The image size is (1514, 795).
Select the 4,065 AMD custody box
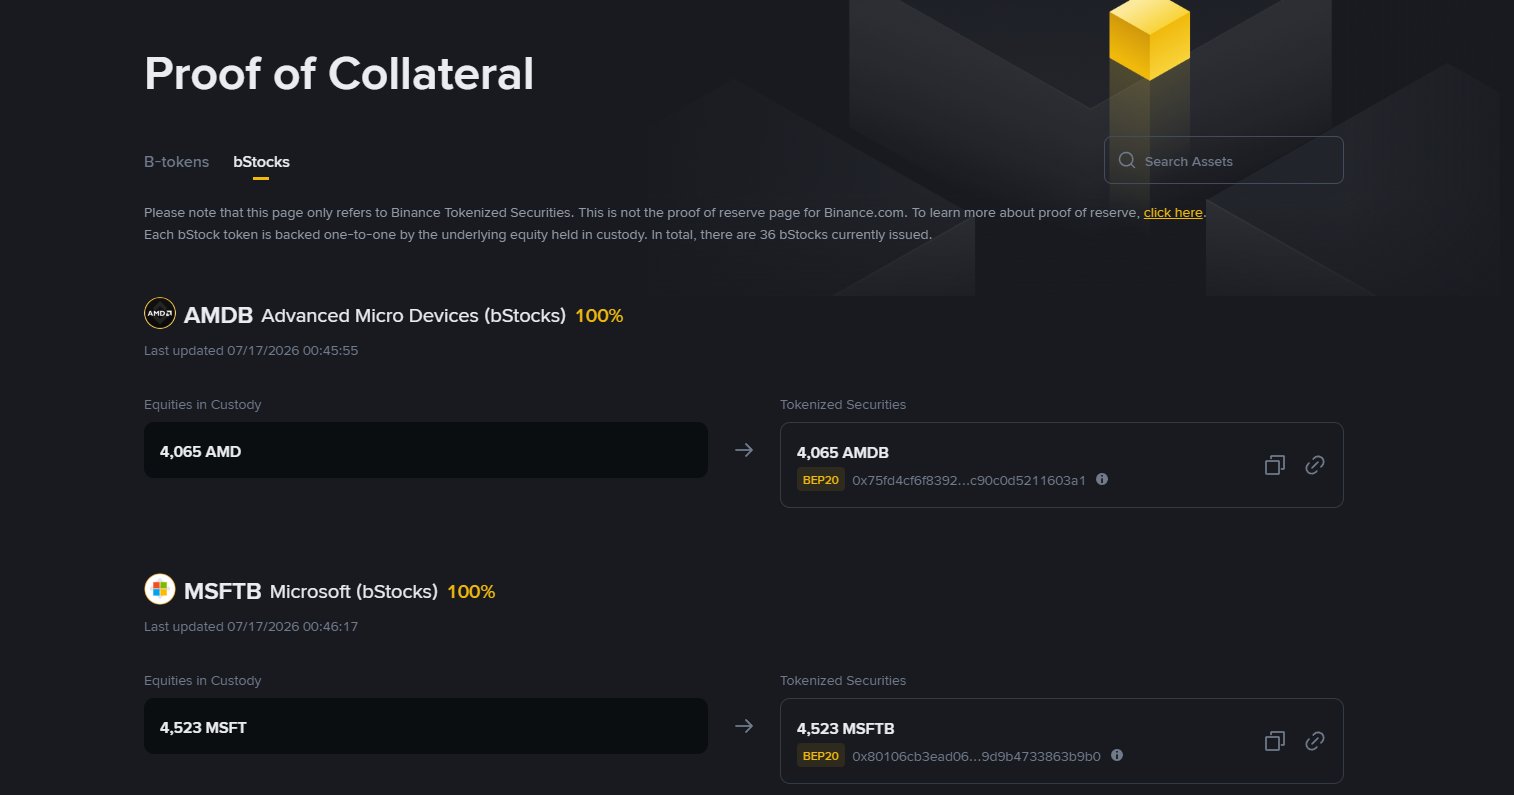[x=426, y=450]
